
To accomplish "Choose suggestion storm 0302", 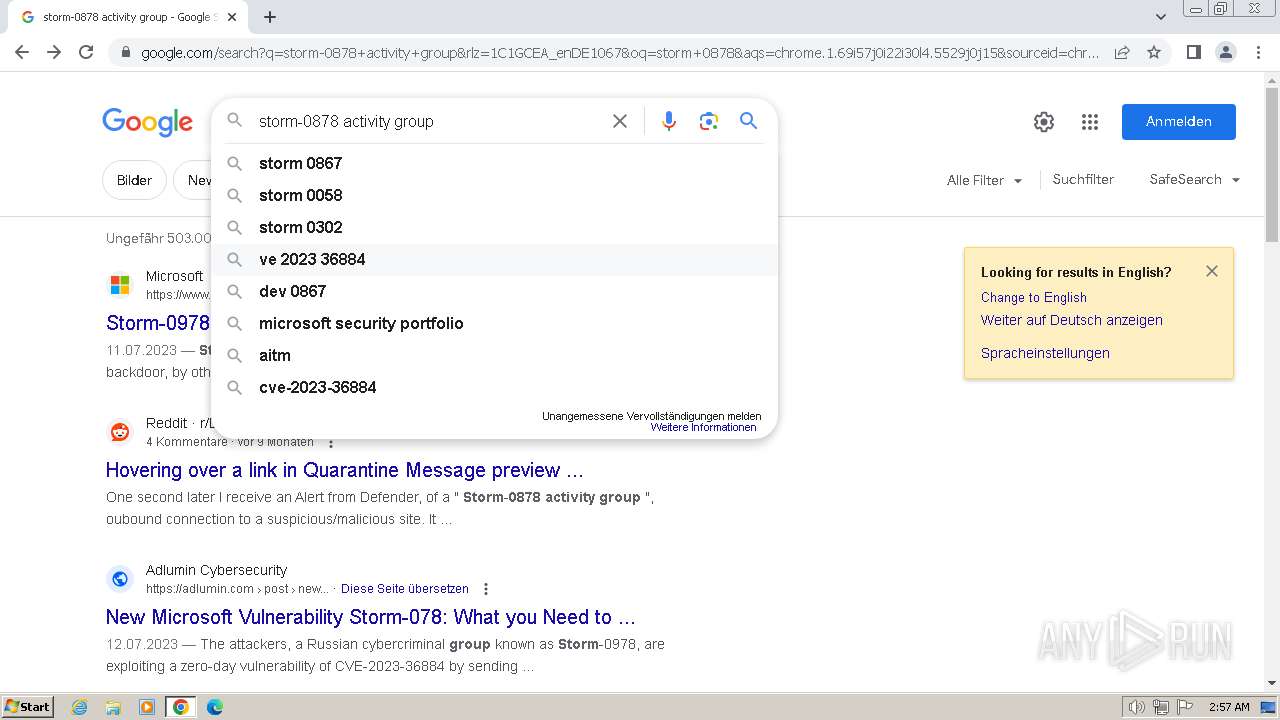I will tap(495, 227).
